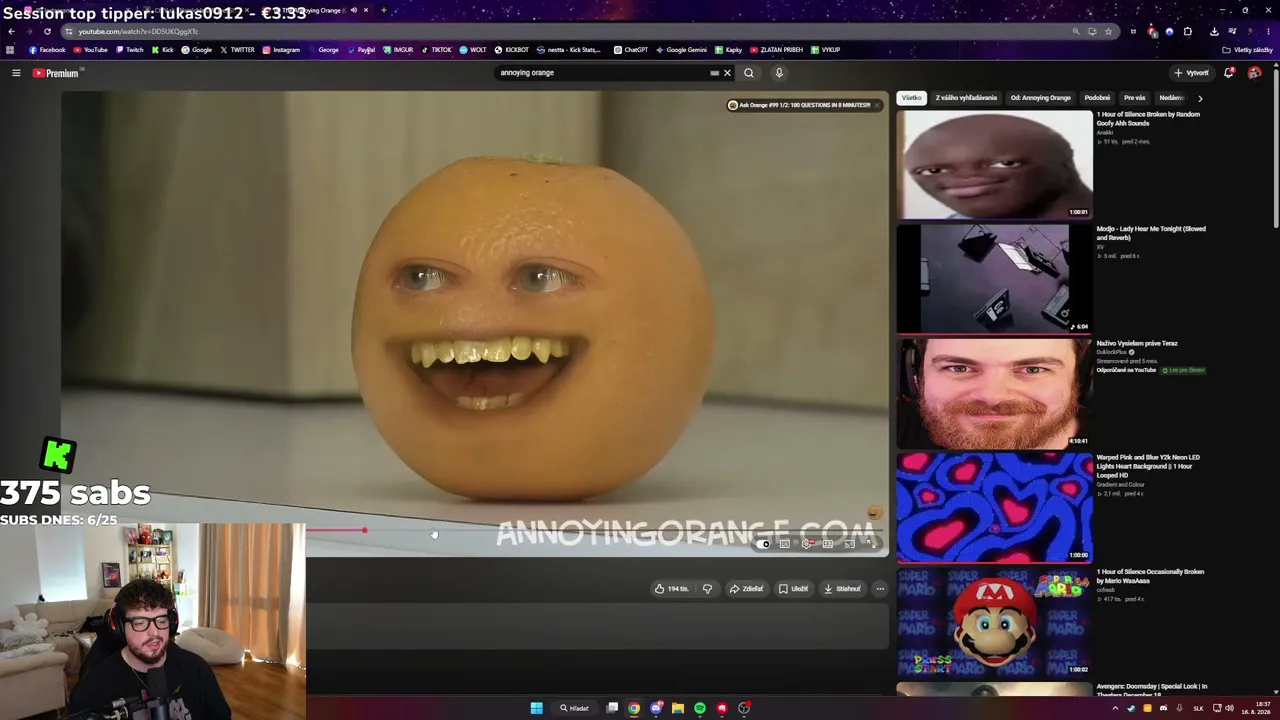This screenshot has width=1280, height=720.
Task: Open Modjo Lady Hear Me Tonight thumbnail
Action: click(x=995, y=278)
